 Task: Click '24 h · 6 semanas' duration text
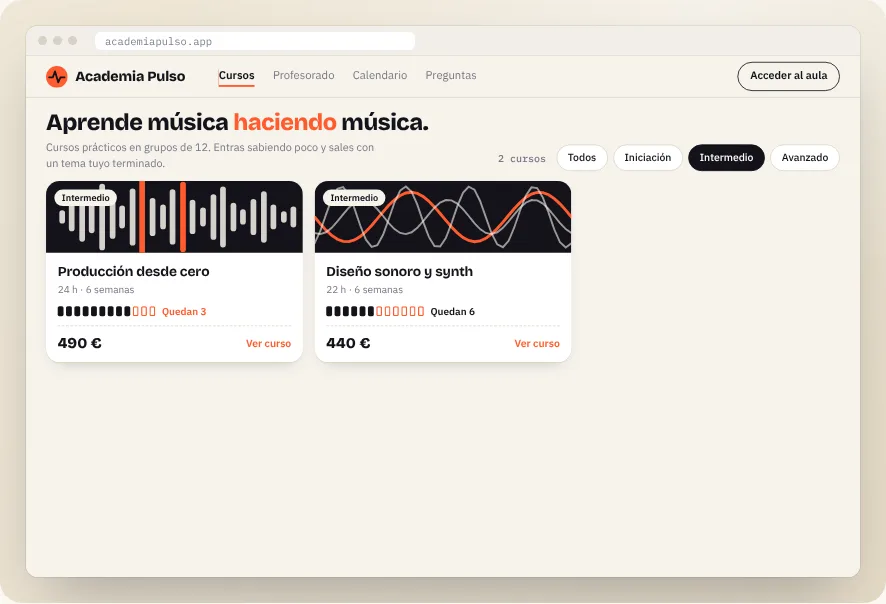pos(96,290)
